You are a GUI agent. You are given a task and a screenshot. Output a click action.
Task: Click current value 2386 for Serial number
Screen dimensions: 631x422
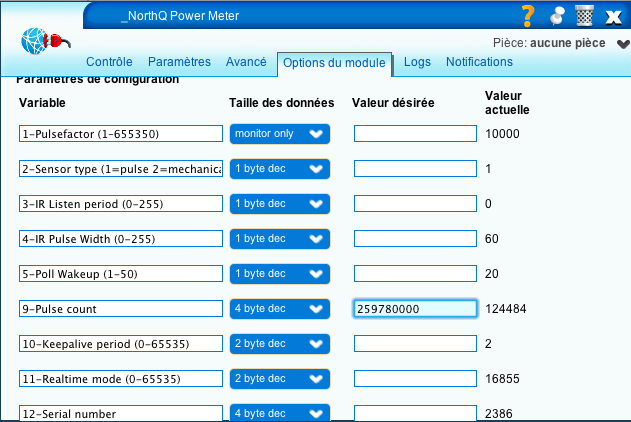pyautogui.click(x=499, y=414)
